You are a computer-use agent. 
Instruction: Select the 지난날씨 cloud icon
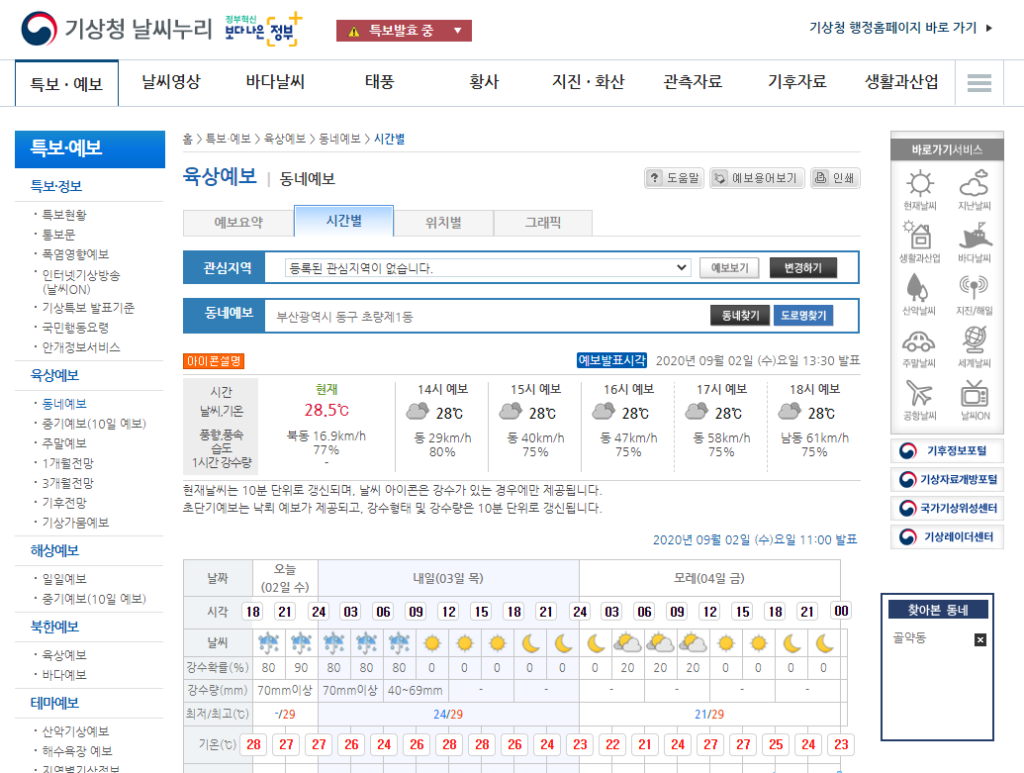(x=975, y=186)
